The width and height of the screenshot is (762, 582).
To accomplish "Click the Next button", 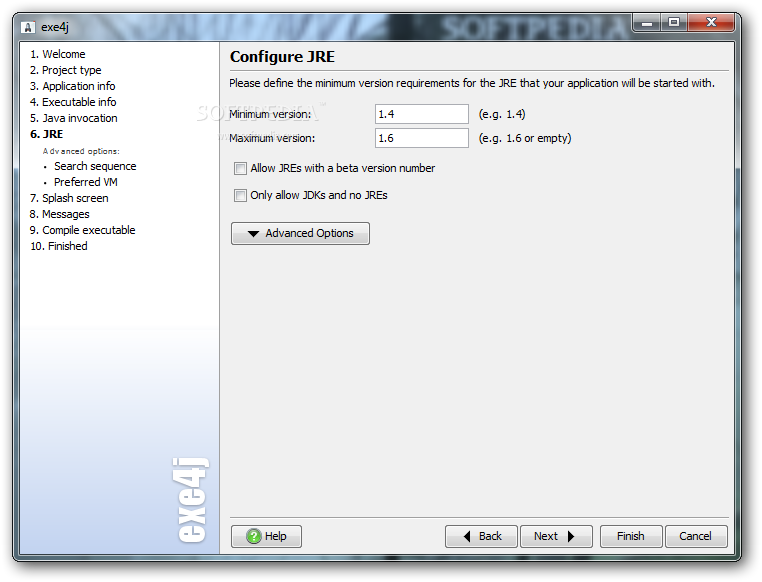I will click(x=556, y=536).
